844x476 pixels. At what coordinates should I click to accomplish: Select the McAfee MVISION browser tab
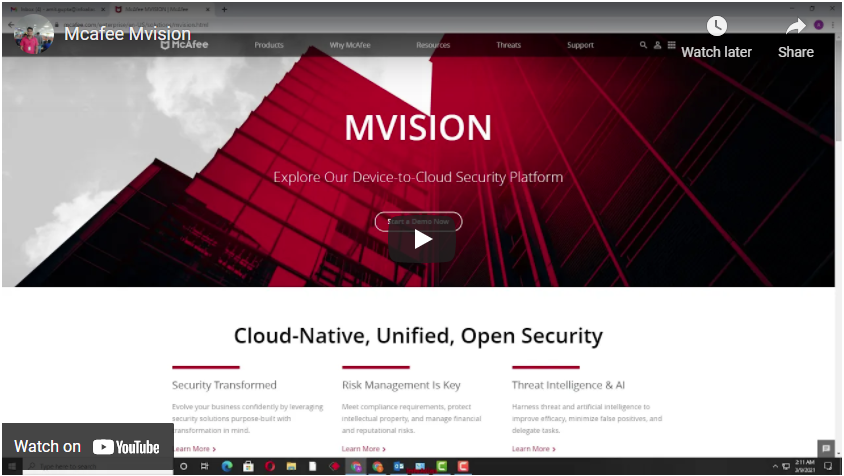(161, 9)
